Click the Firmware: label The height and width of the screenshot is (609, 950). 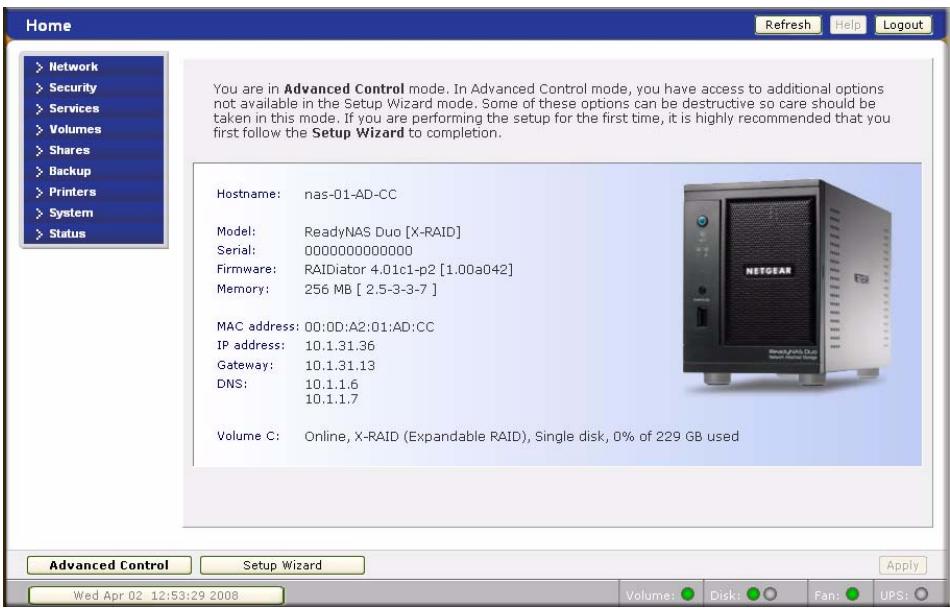point(247,269)
